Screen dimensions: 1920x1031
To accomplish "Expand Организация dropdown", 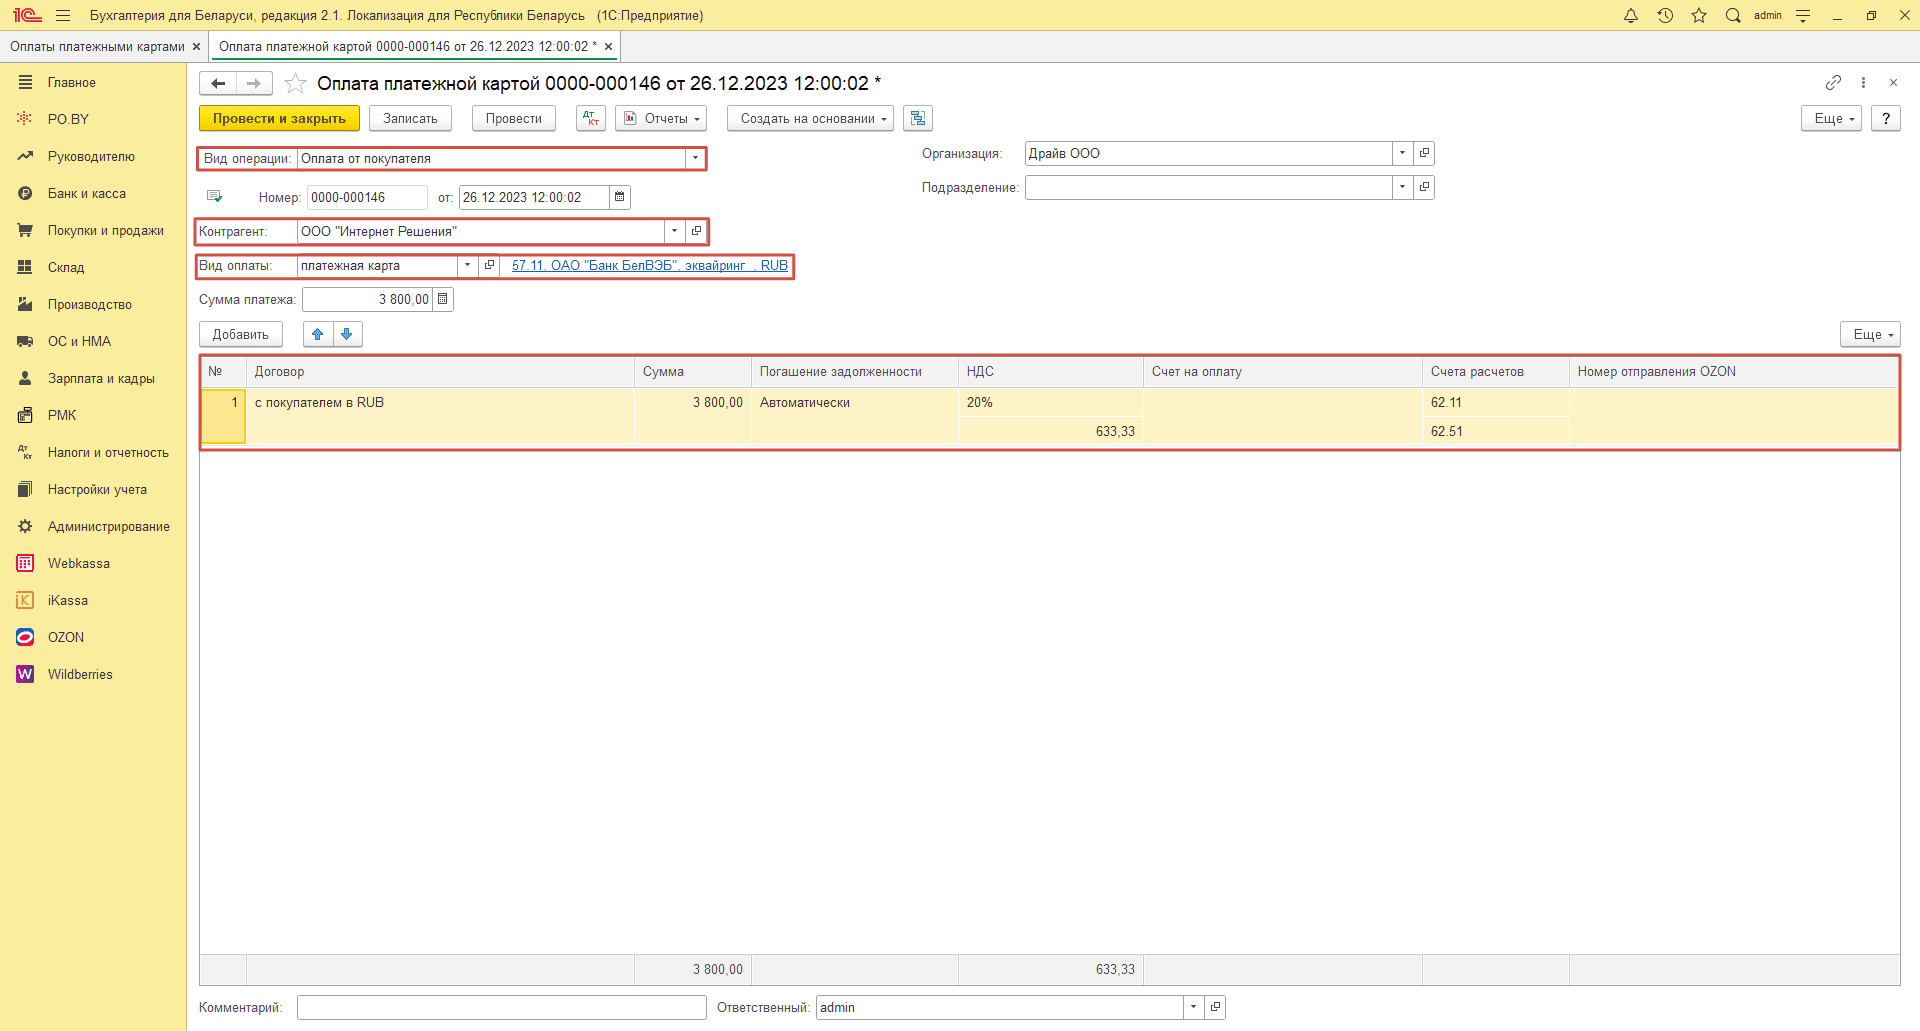I will click(x=1402, y=153).
